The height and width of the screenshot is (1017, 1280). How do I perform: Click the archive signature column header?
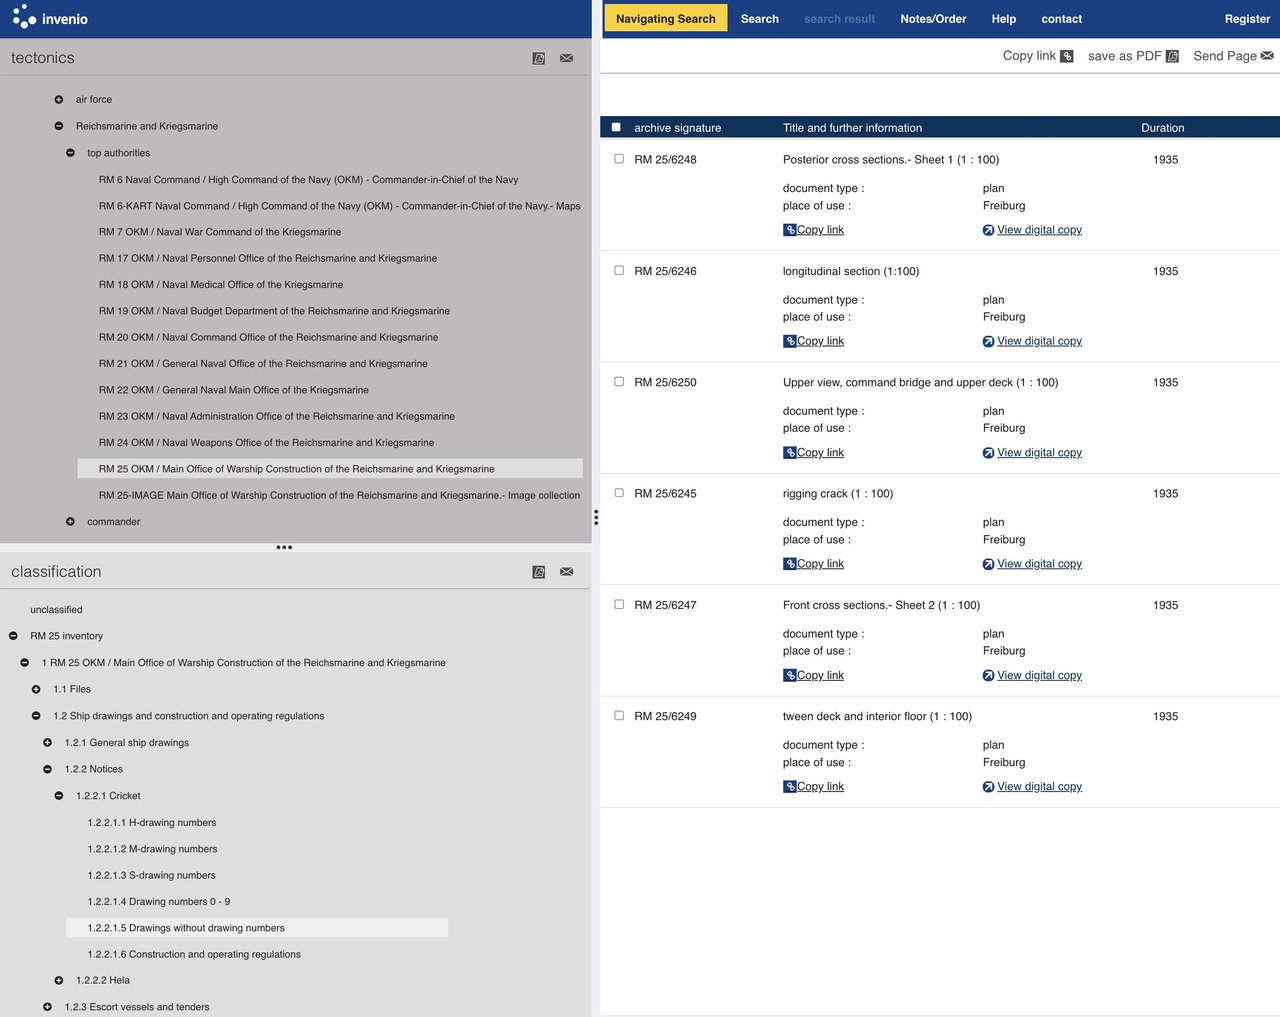(677, 128)
